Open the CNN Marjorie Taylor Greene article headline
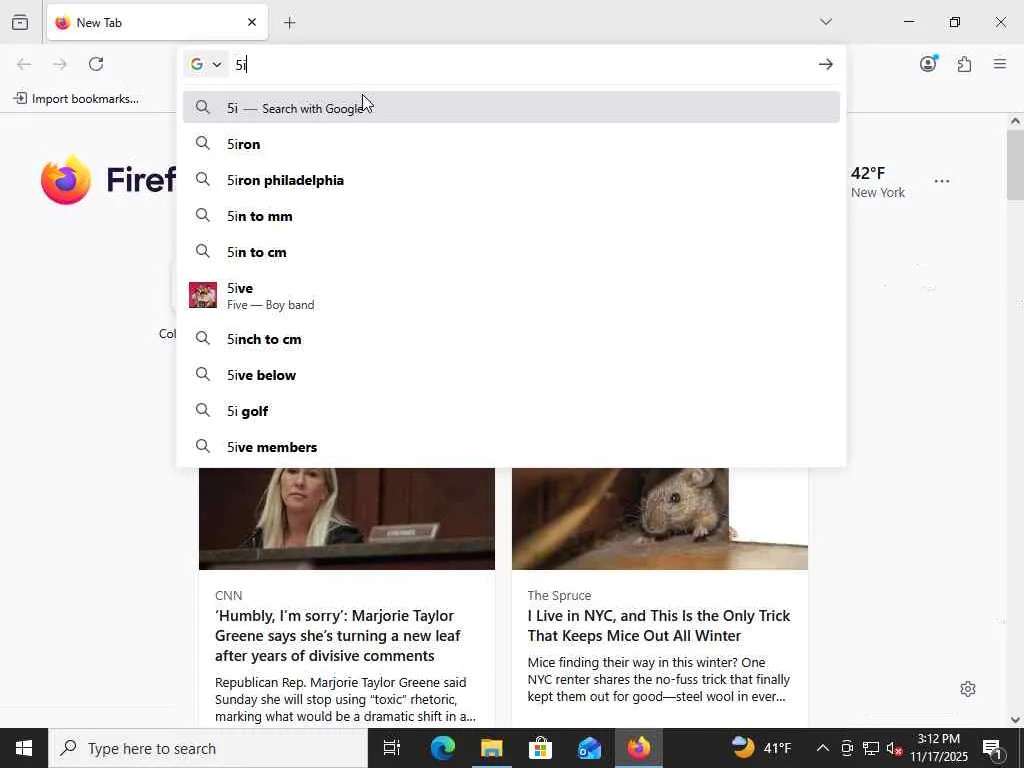The image size is (1024, 768). (338, 635)
